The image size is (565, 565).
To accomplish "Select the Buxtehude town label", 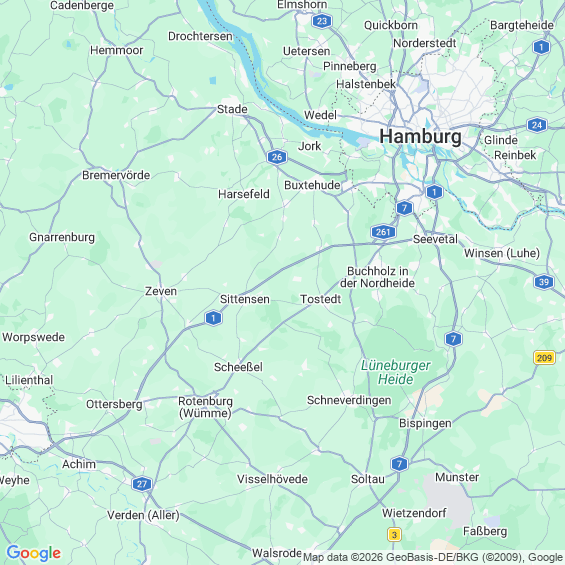I will [312, 185].
